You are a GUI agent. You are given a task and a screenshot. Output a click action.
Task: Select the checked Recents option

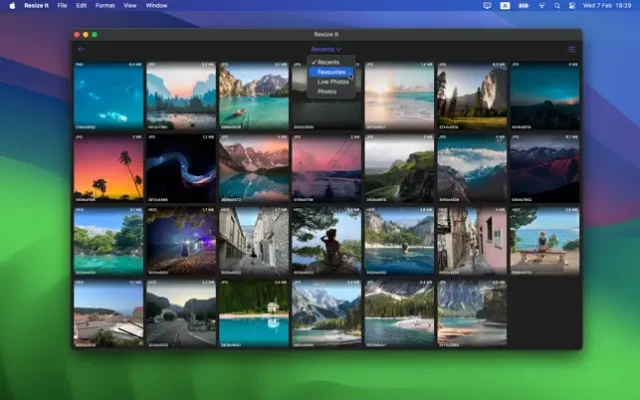coord(326,62)
